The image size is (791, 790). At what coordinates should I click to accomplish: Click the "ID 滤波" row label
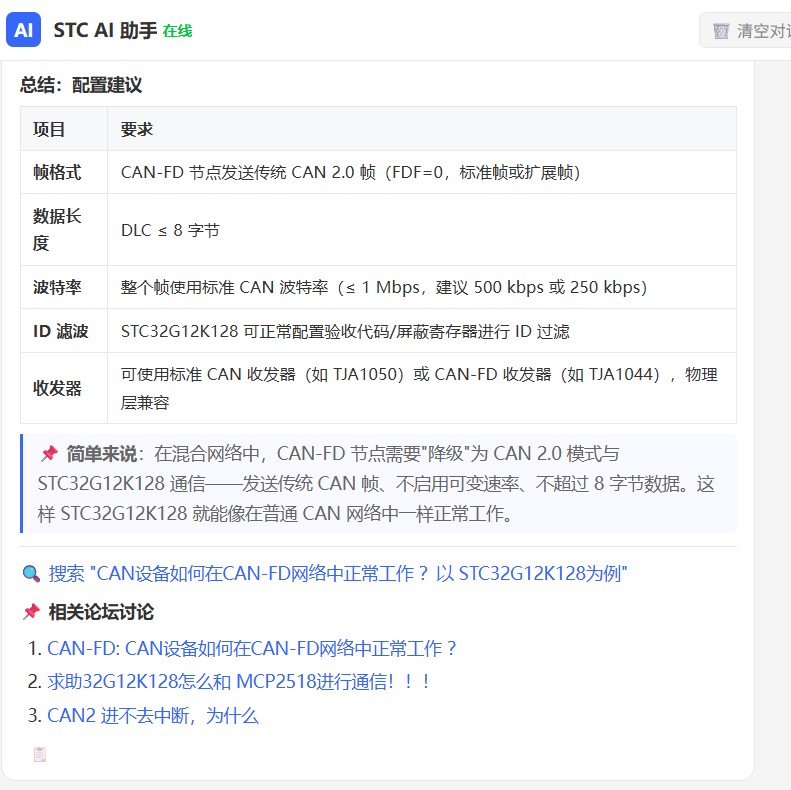[61, 331]
